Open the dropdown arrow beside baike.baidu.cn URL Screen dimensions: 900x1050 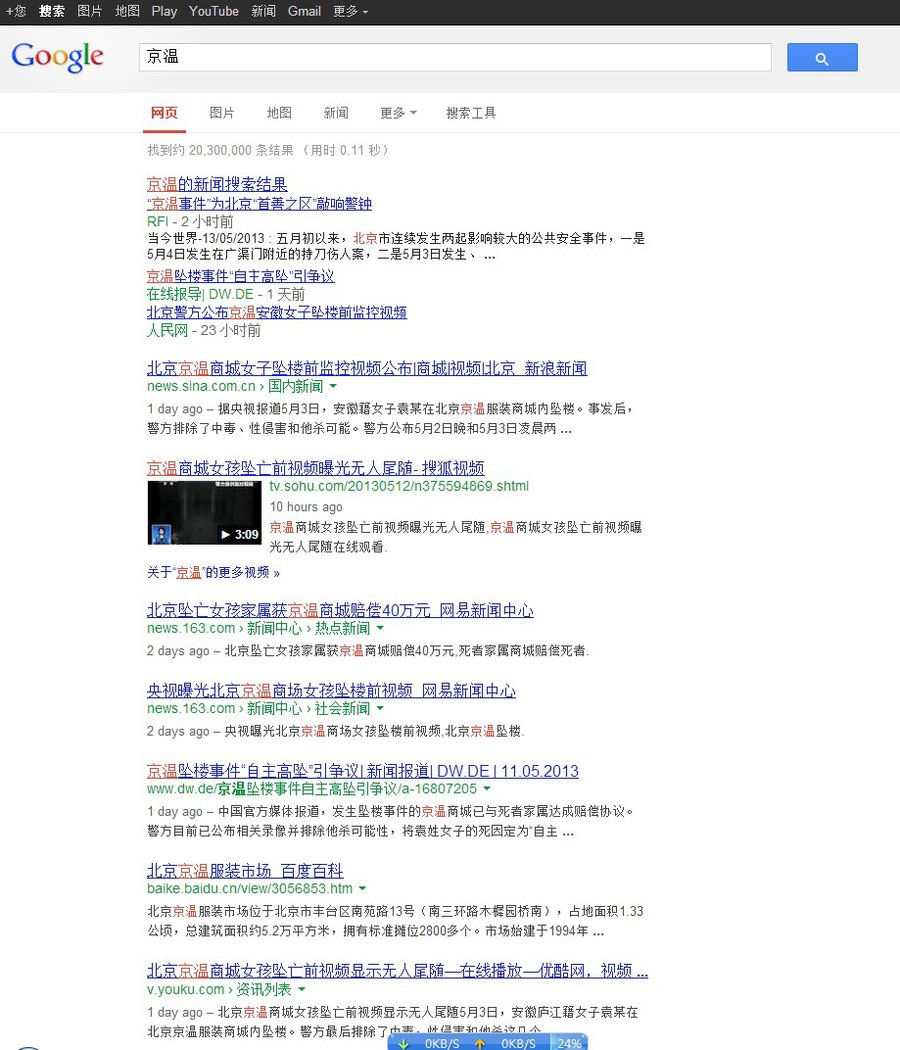coord(362,889)
